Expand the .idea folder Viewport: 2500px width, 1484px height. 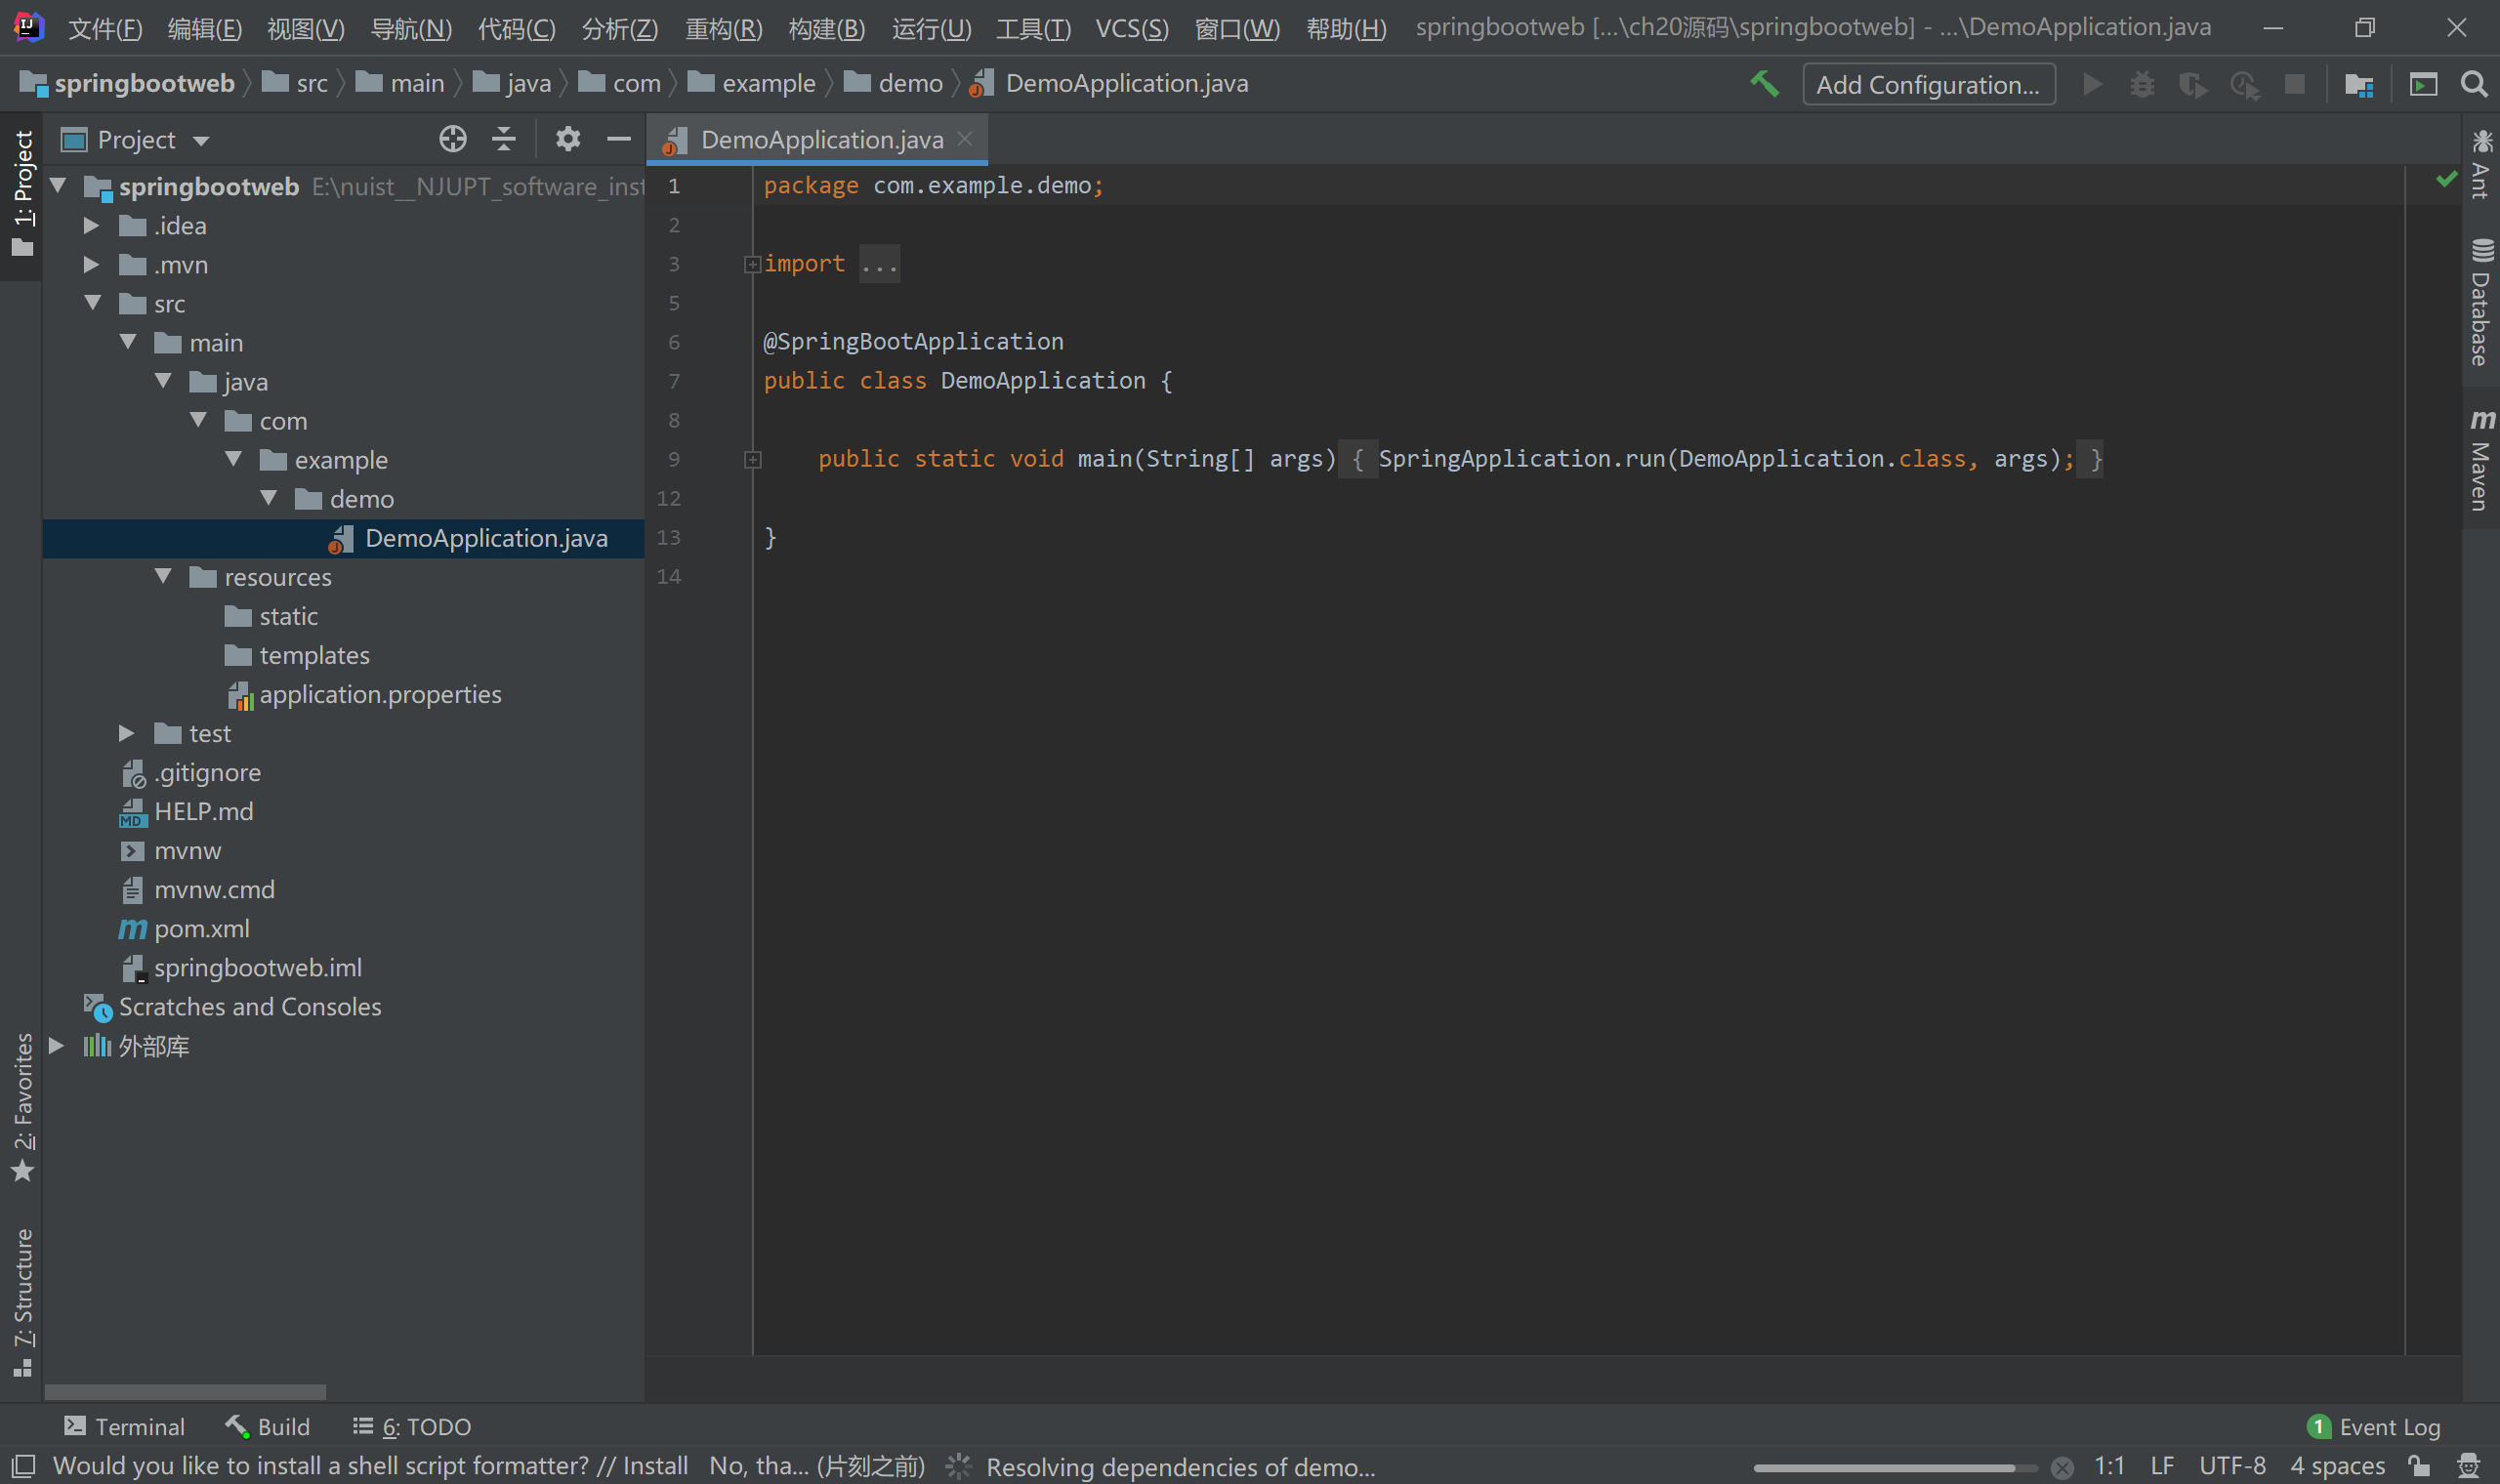click(x=91, y=226)
